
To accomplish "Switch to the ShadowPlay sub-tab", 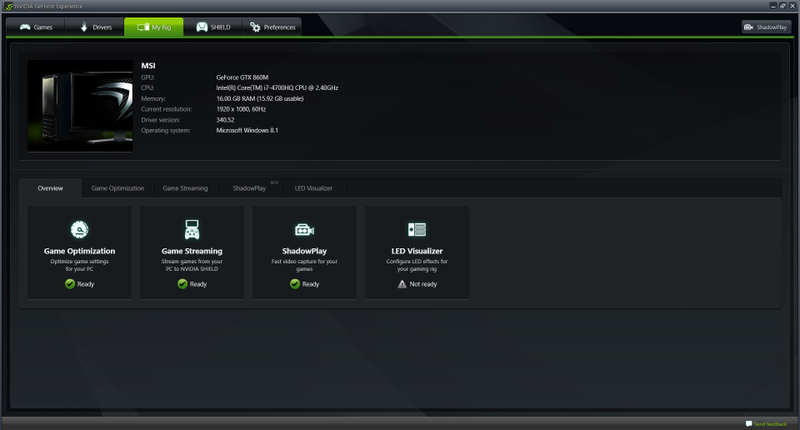I will [x=249, y=188].
